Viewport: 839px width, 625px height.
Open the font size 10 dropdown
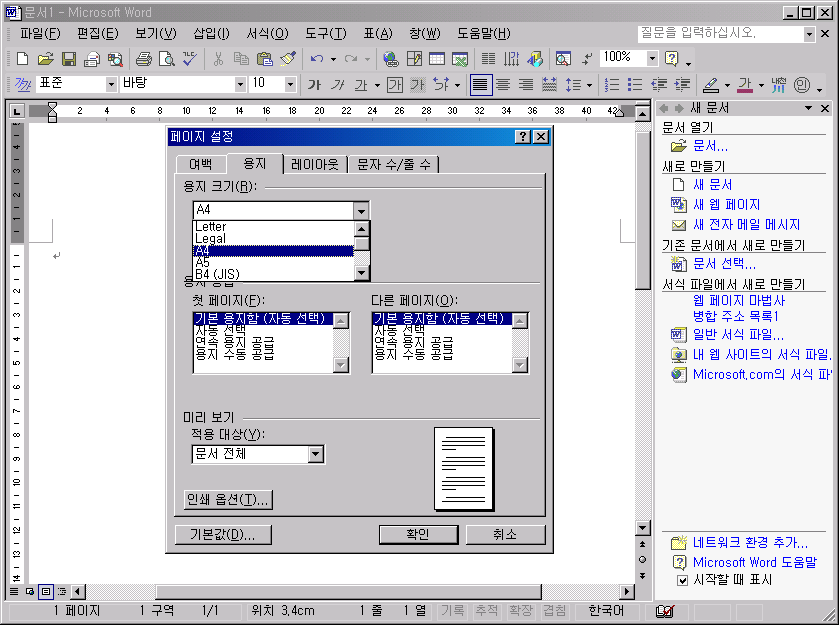point(290,84)
